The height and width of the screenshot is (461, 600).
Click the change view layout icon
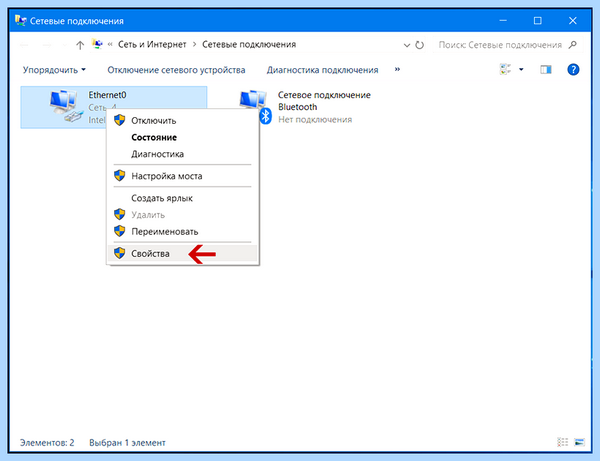[505, 70]
